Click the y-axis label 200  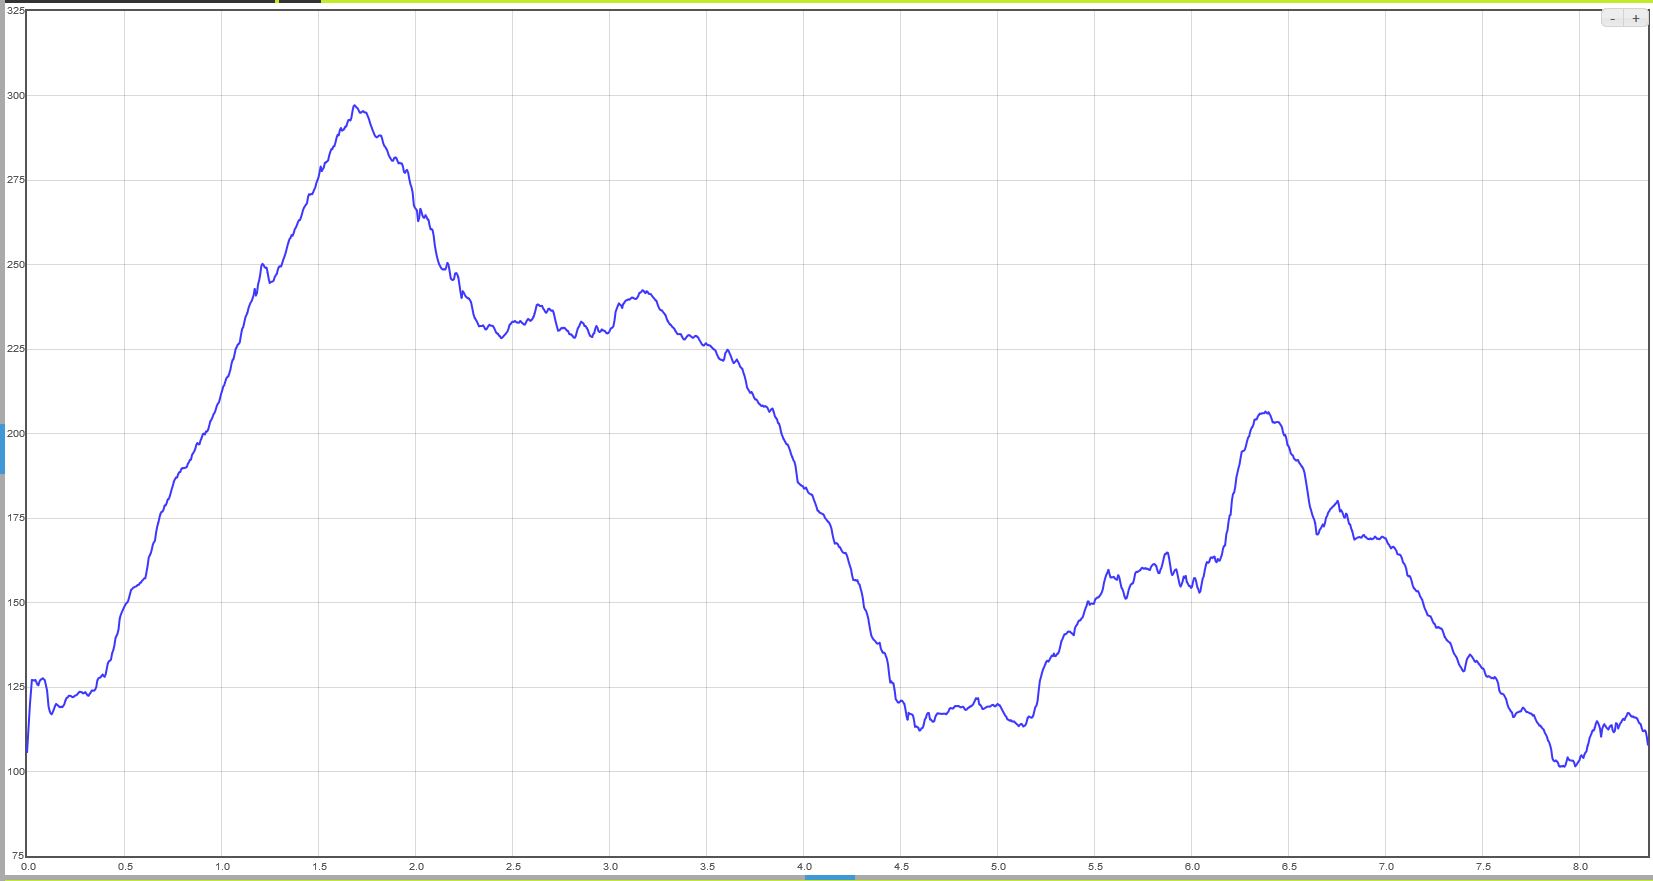point(16,434)
